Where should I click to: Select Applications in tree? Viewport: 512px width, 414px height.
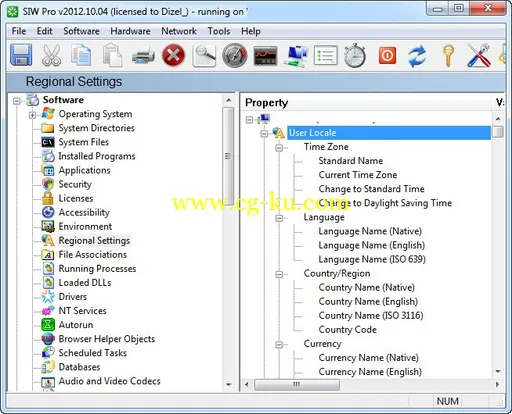[84, 170]
